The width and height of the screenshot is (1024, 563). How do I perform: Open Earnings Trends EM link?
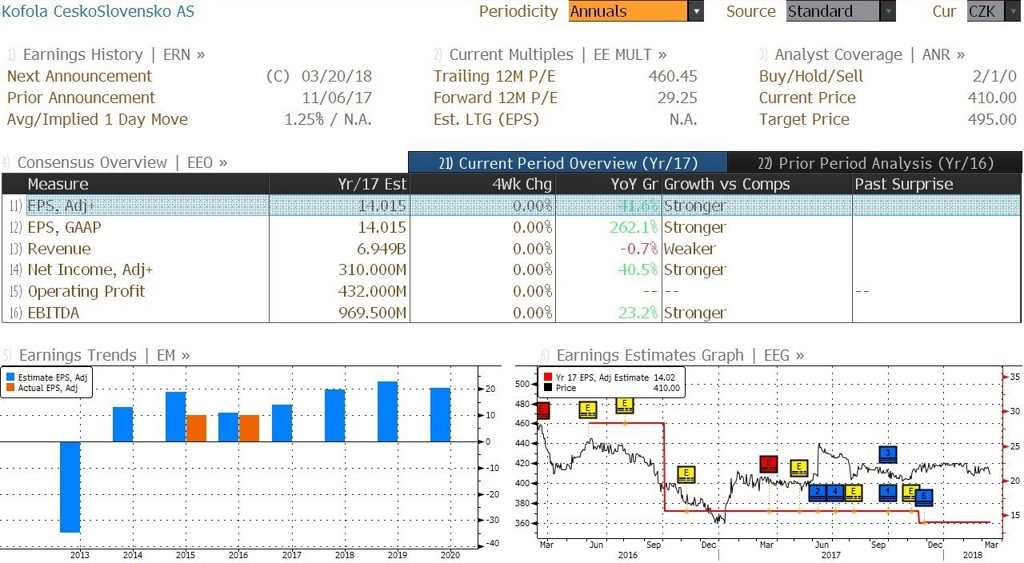coord(104,355)
